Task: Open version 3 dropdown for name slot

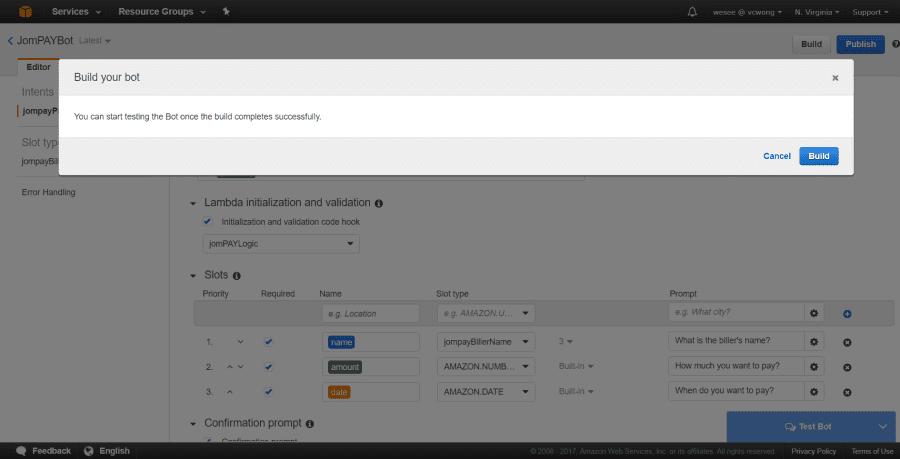Action: click(x=565, y=342)
